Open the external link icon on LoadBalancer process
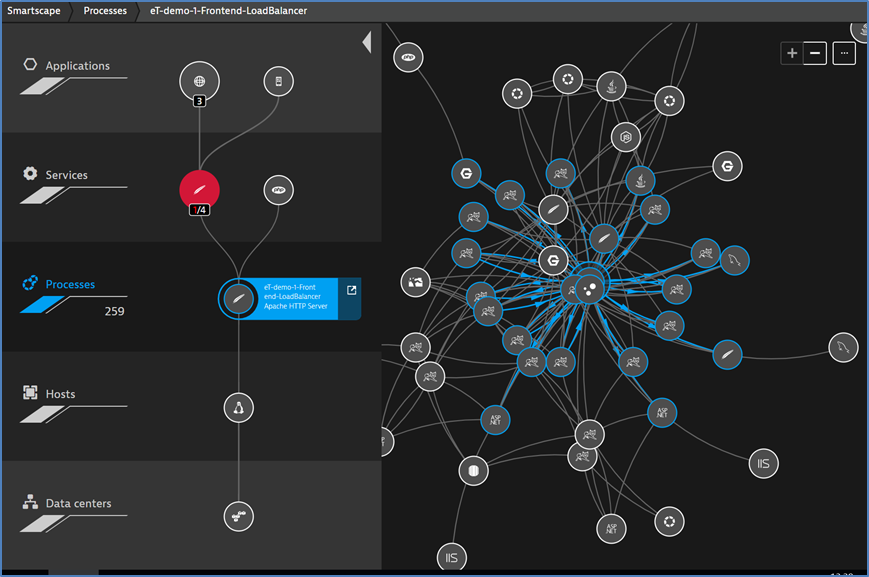This screenshot has width=869, height=577. tap(351, 291)
